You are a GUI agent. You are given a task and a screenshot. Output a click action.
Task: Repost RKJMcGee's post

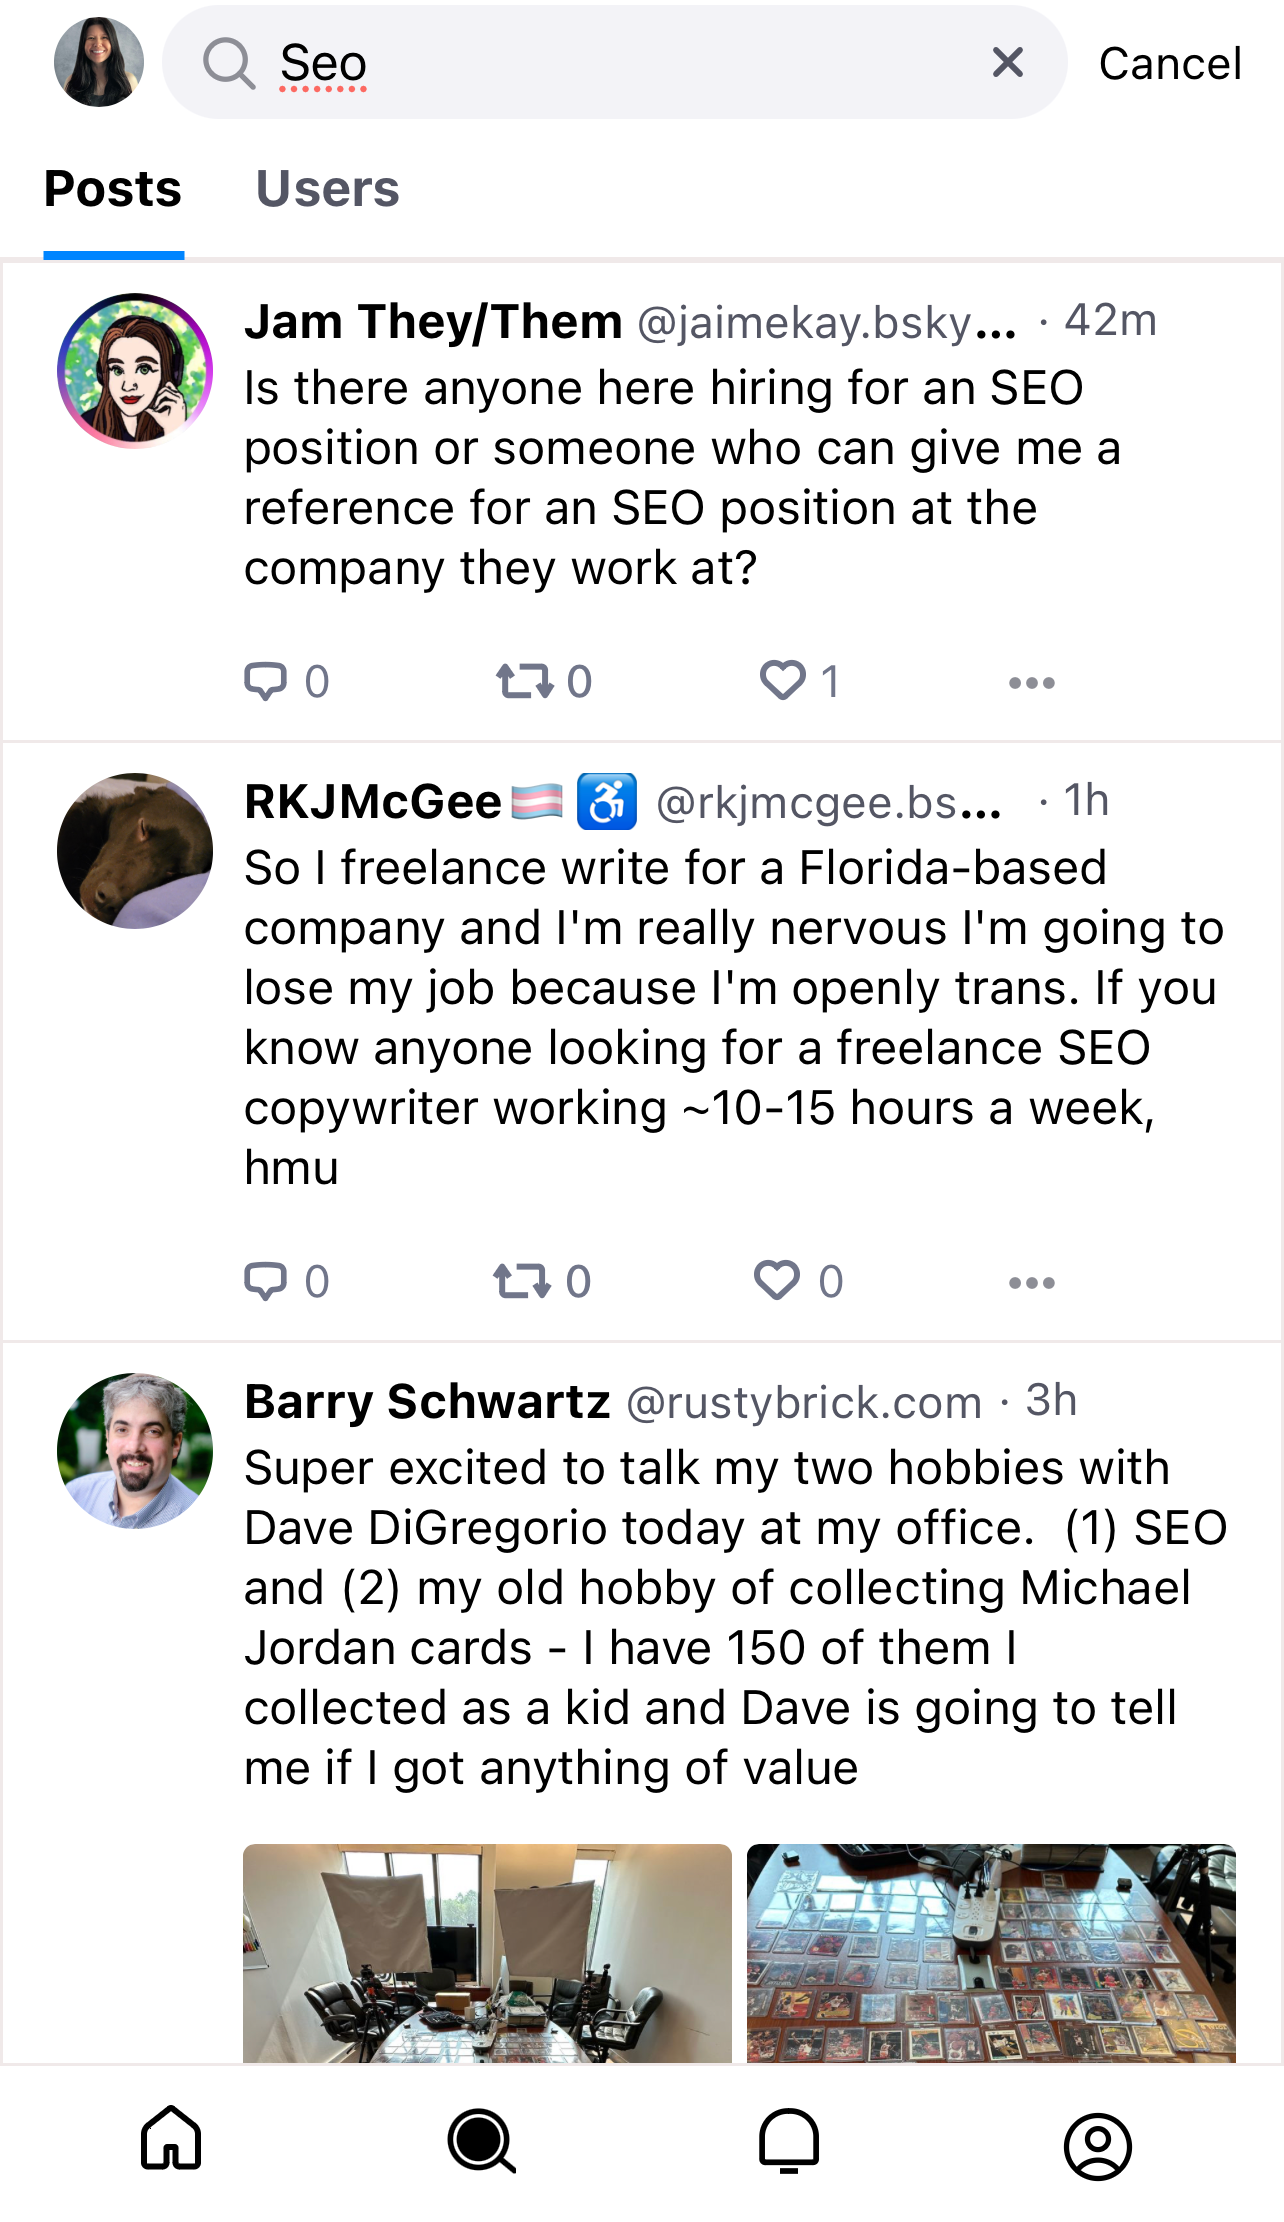point(542,1282)
